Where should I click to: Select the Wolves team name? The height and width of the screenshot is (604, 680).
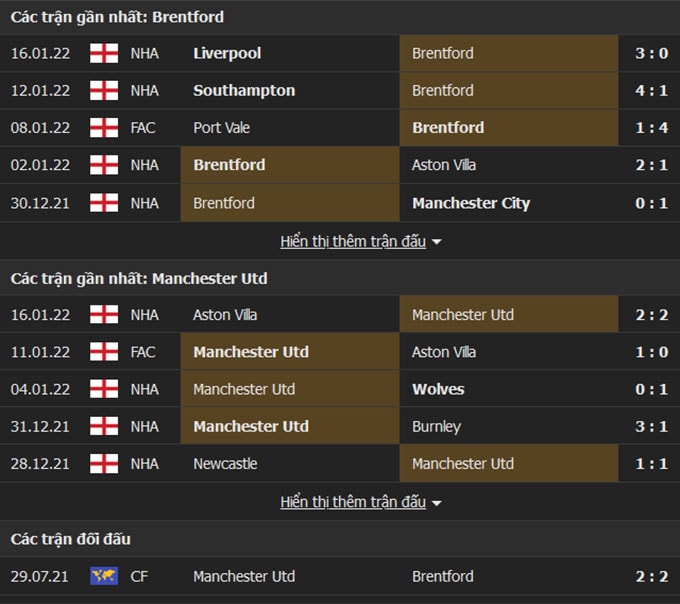click(x=438, y=389)
